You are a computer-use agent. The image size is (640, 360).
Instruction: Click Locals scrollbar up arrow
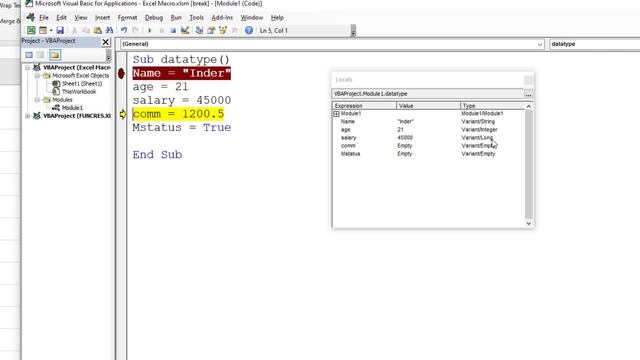point(529,106)
